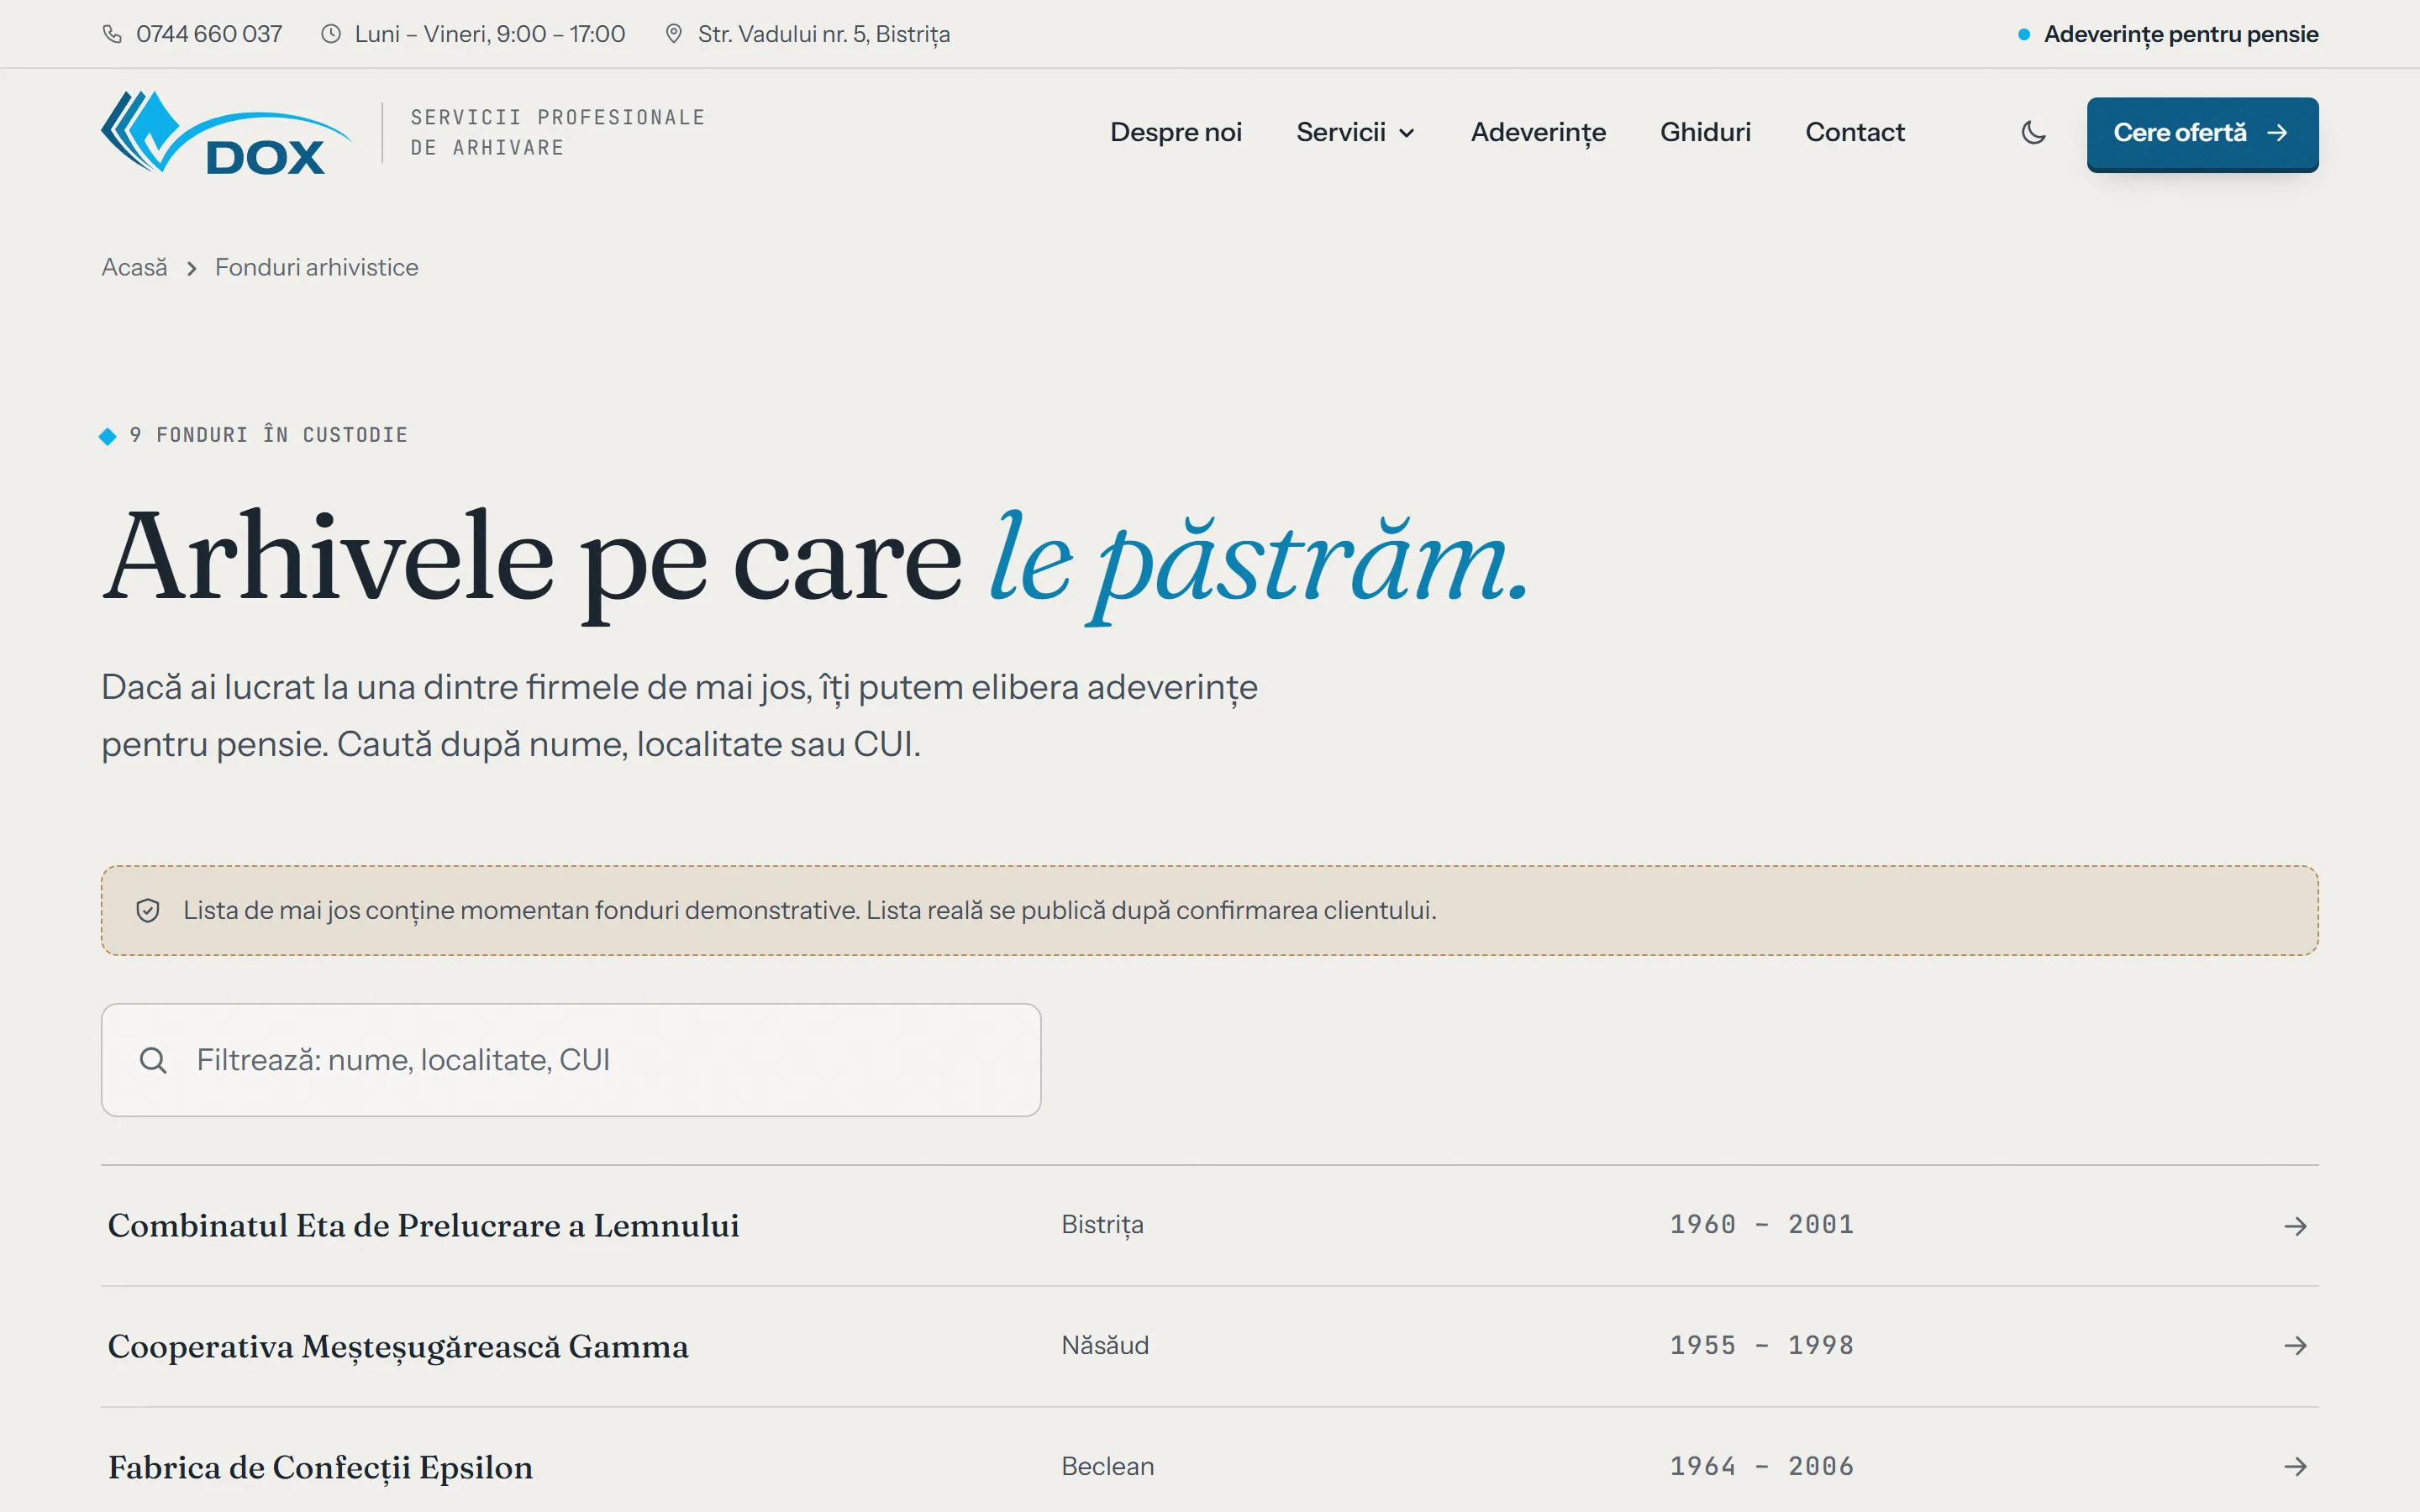Click the search magnifier icon in filter box
Screen dimensions: 2420x1512
[x=153, y=1060]
